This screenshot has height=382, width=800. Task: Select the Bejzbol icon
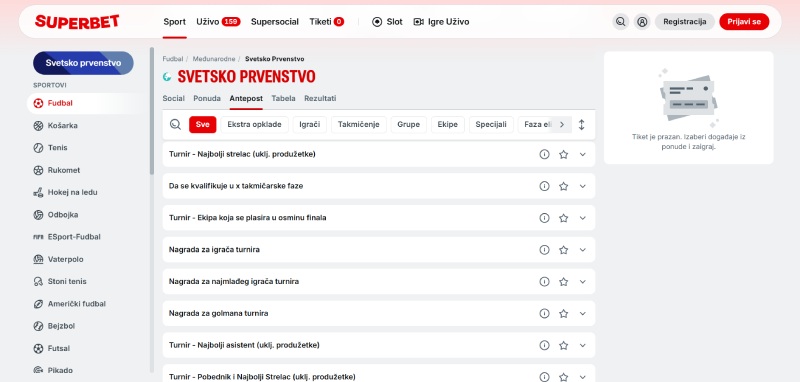pyautogui.click(x=38, y=326)
